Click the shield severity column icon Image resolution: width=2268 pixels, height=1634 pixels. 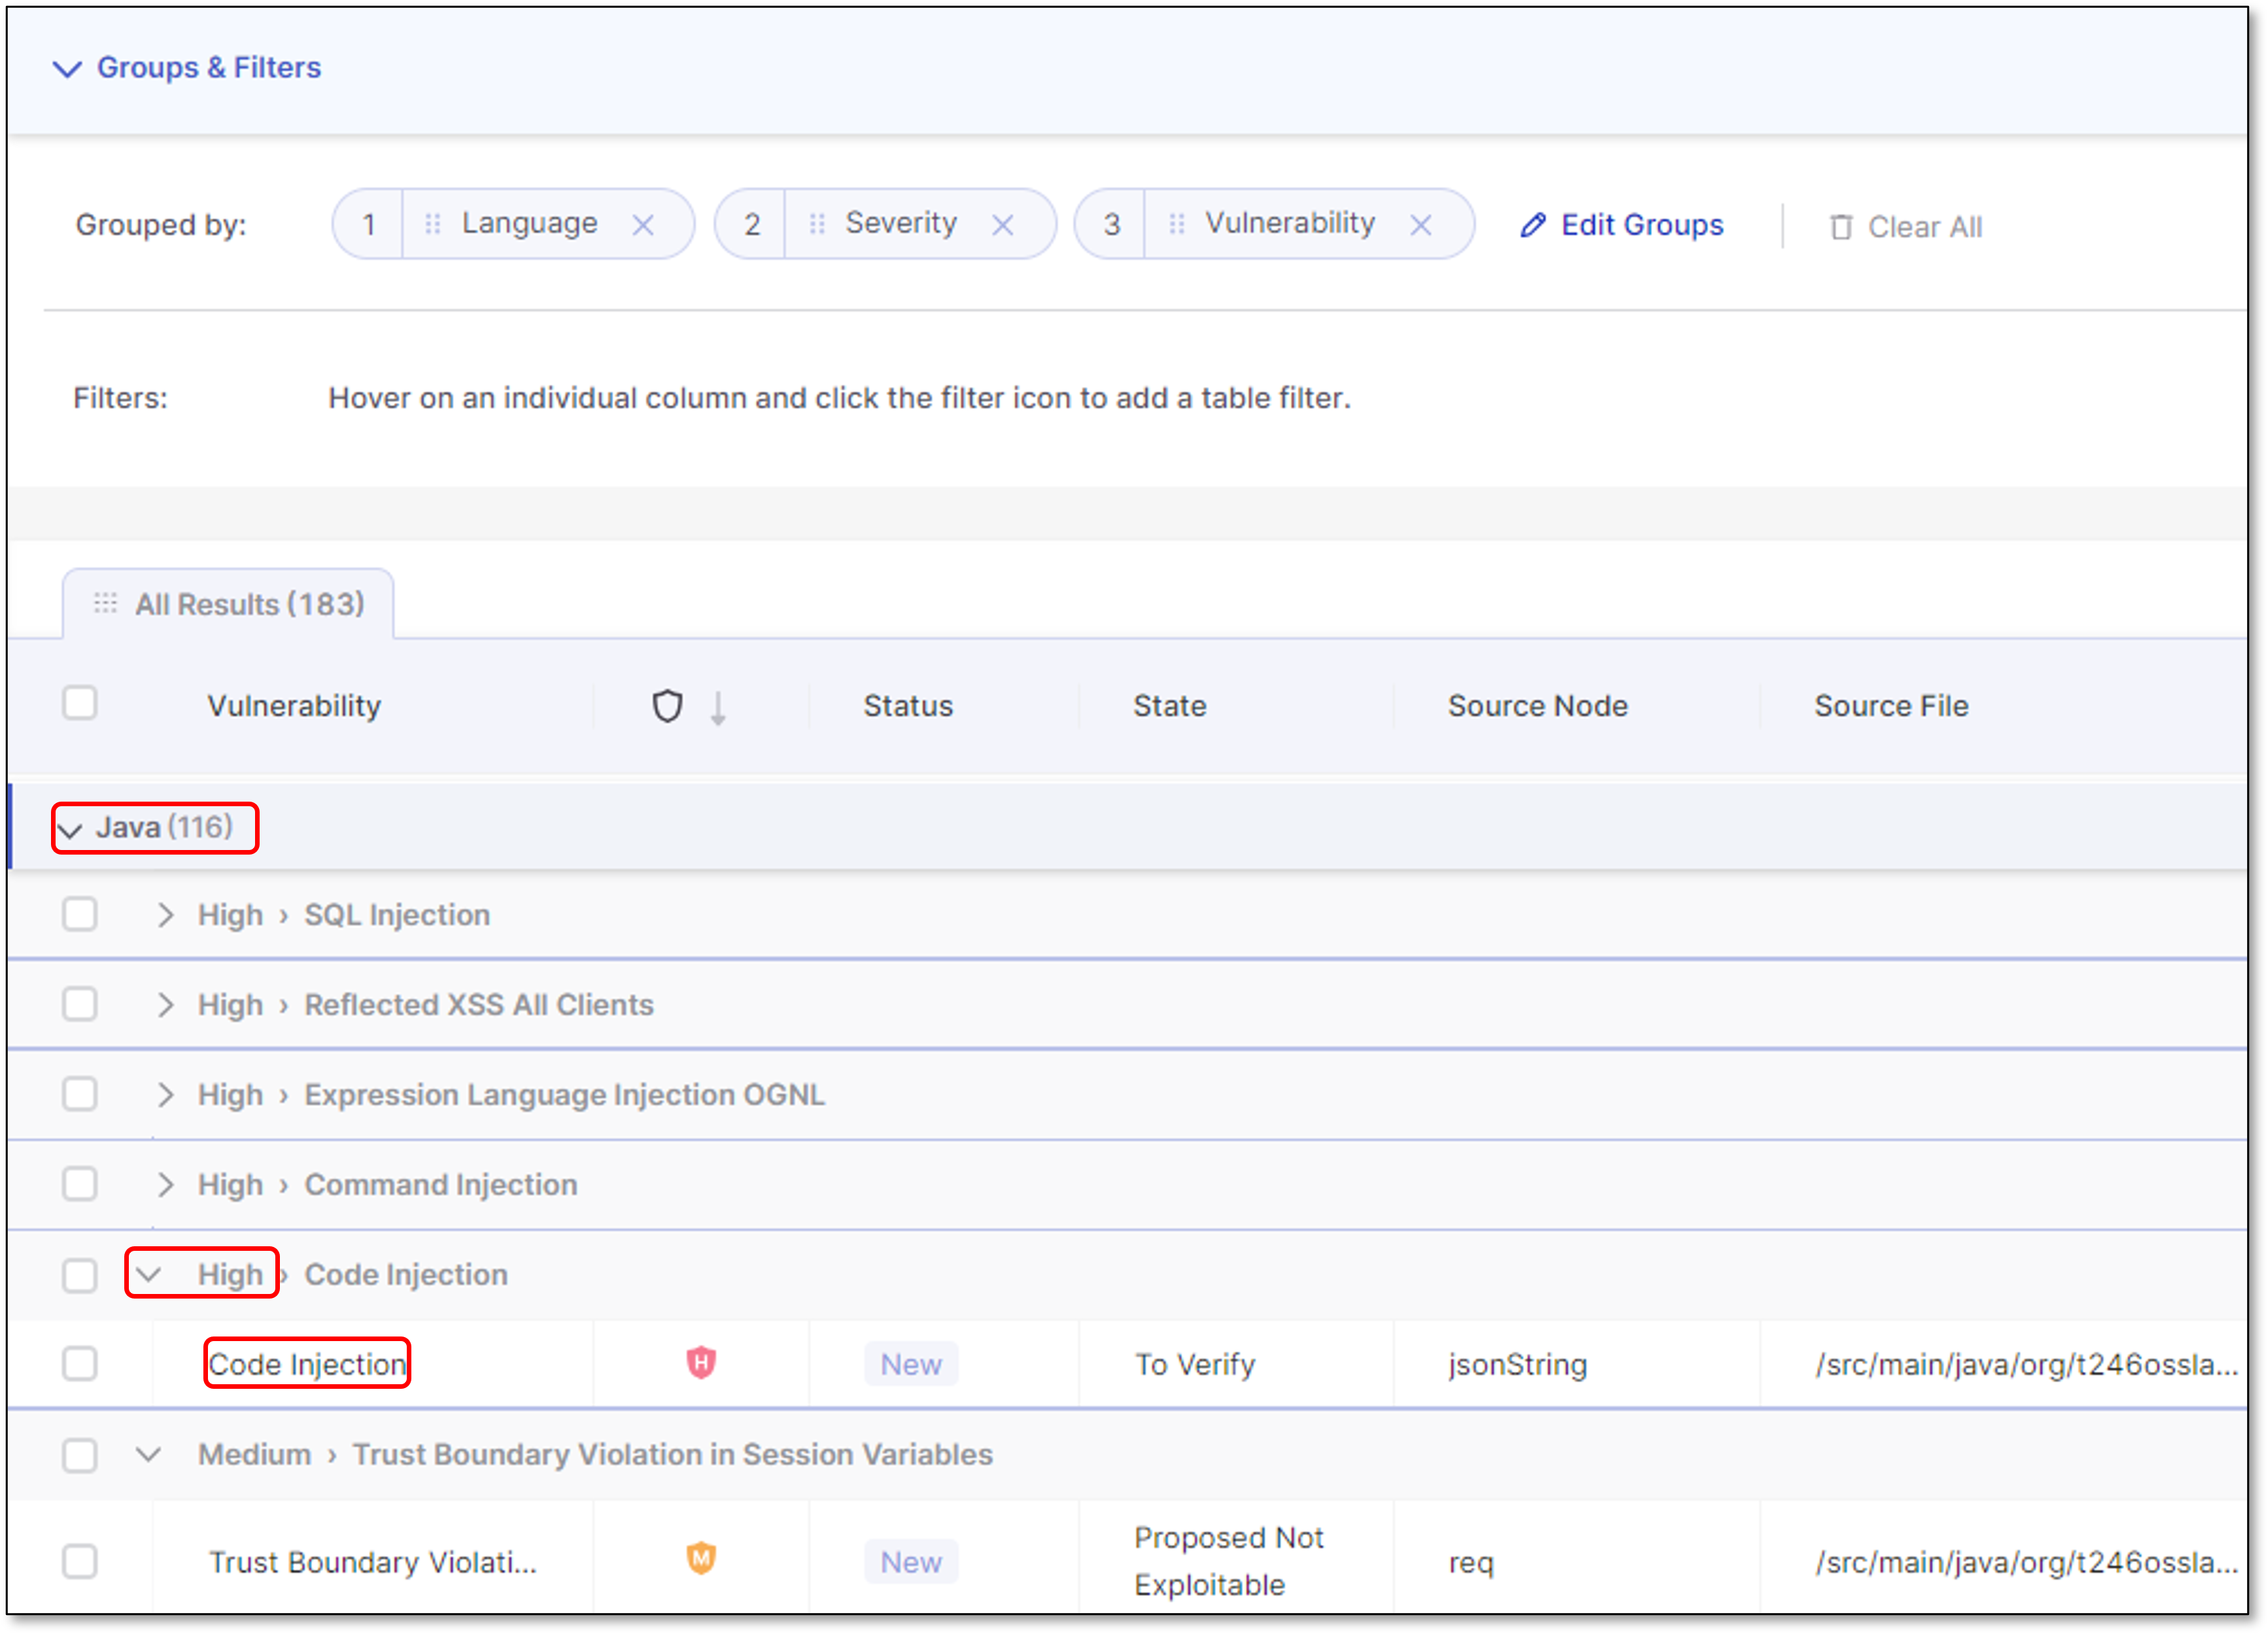667,706
